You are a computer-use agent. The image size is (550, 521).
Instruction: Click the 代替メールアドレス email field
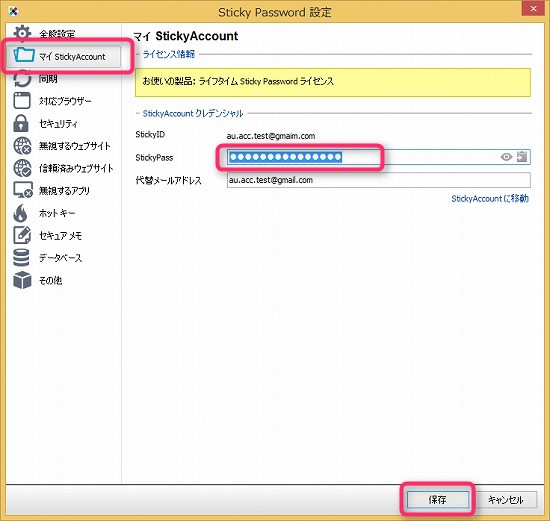pyautogui.click(x=378, y=180)
